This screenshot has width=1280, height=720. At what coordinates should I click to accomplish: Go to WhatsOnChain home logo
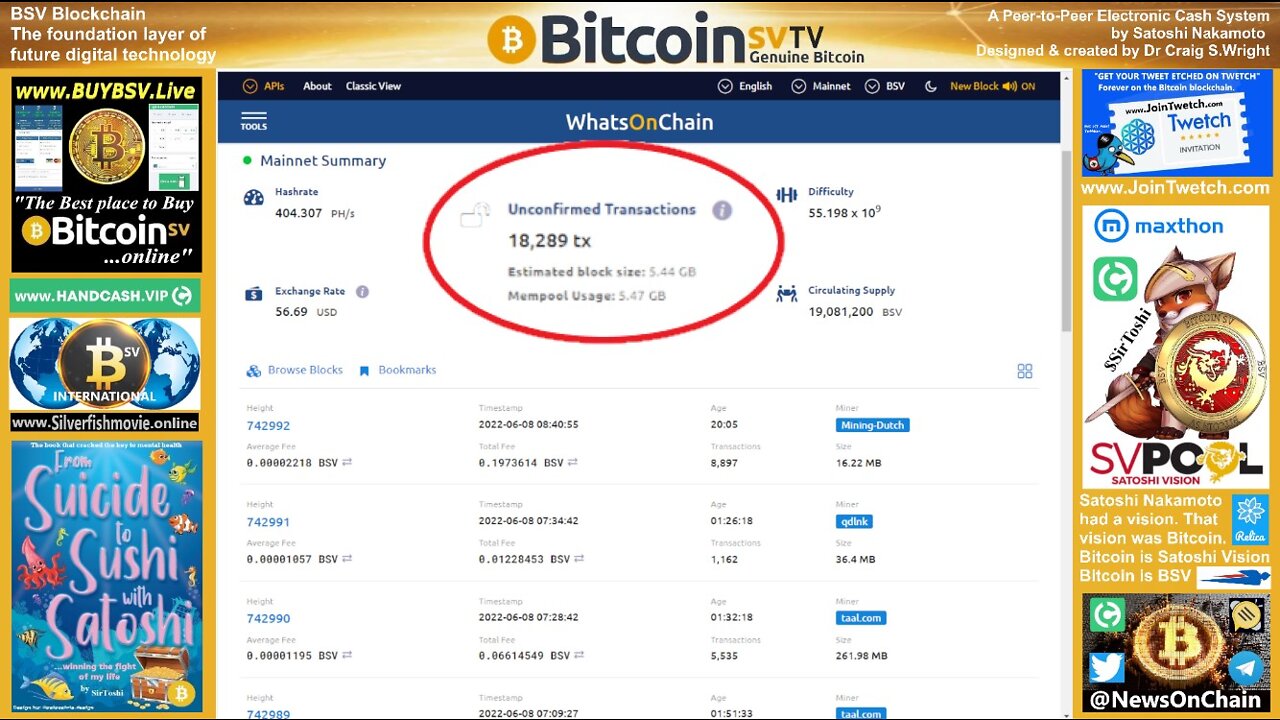point(639,122)
